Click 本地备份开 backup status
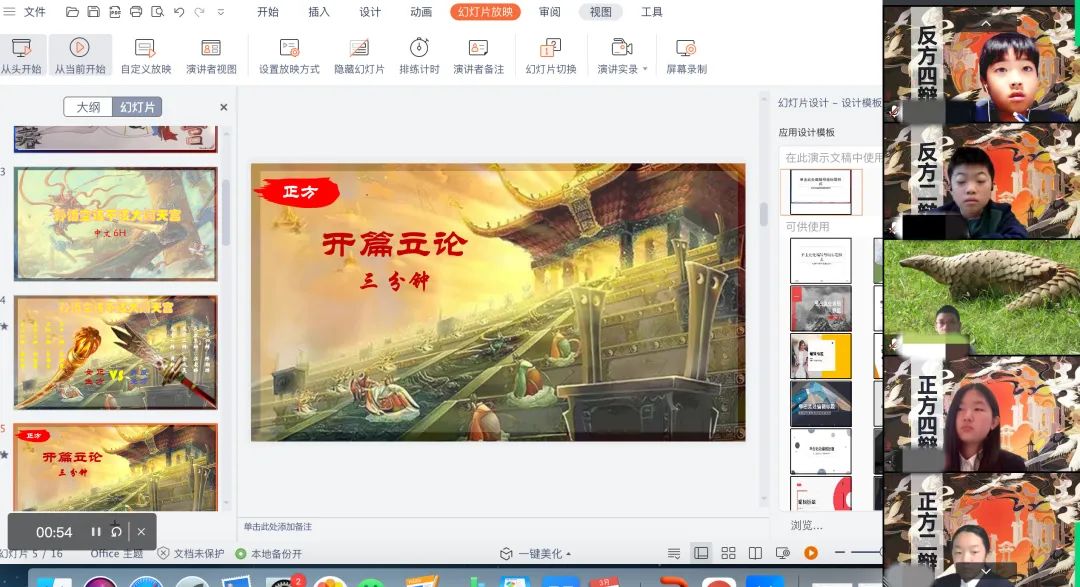The image size is (1080, 587). click(x=269, y=553)
